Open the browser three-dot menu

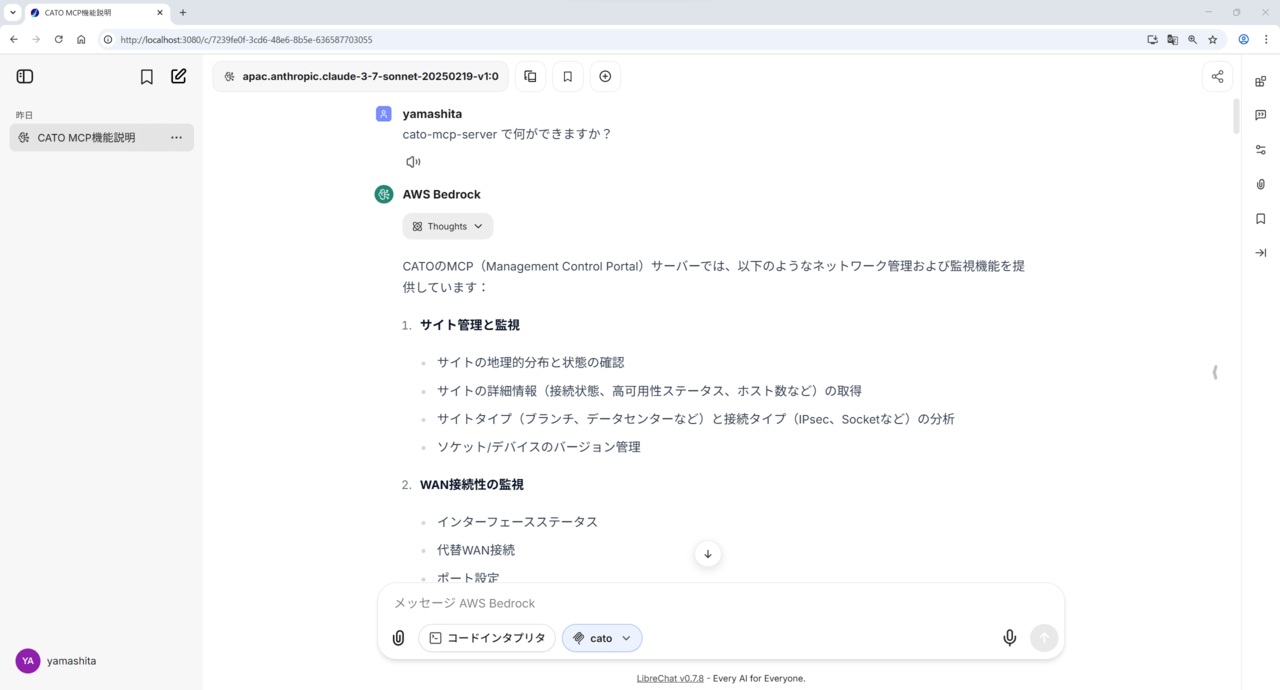[x=1266, y=40]
